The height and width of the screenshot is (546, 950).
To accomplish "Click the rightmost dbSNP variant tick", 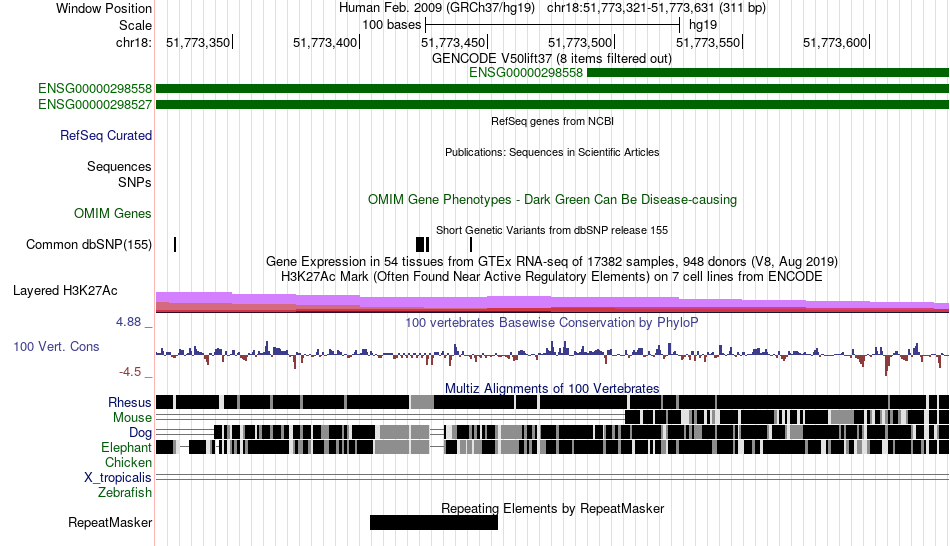I will pos(471,244).
